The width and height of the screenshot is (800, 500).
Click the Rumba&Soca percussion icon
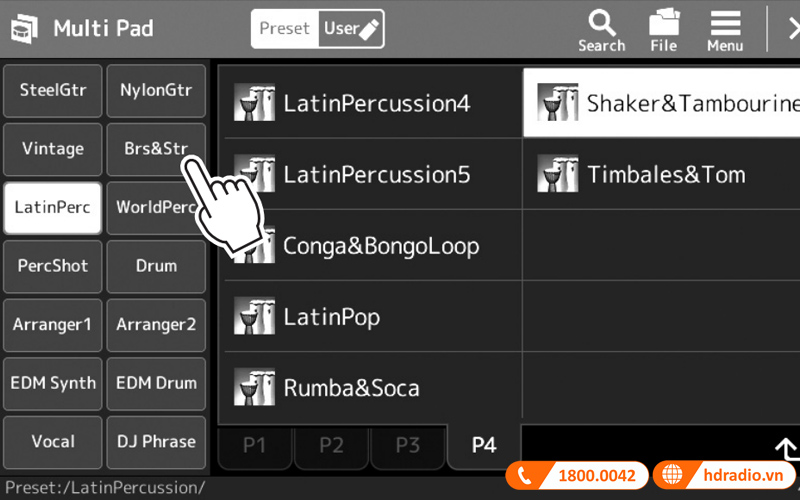254,388
